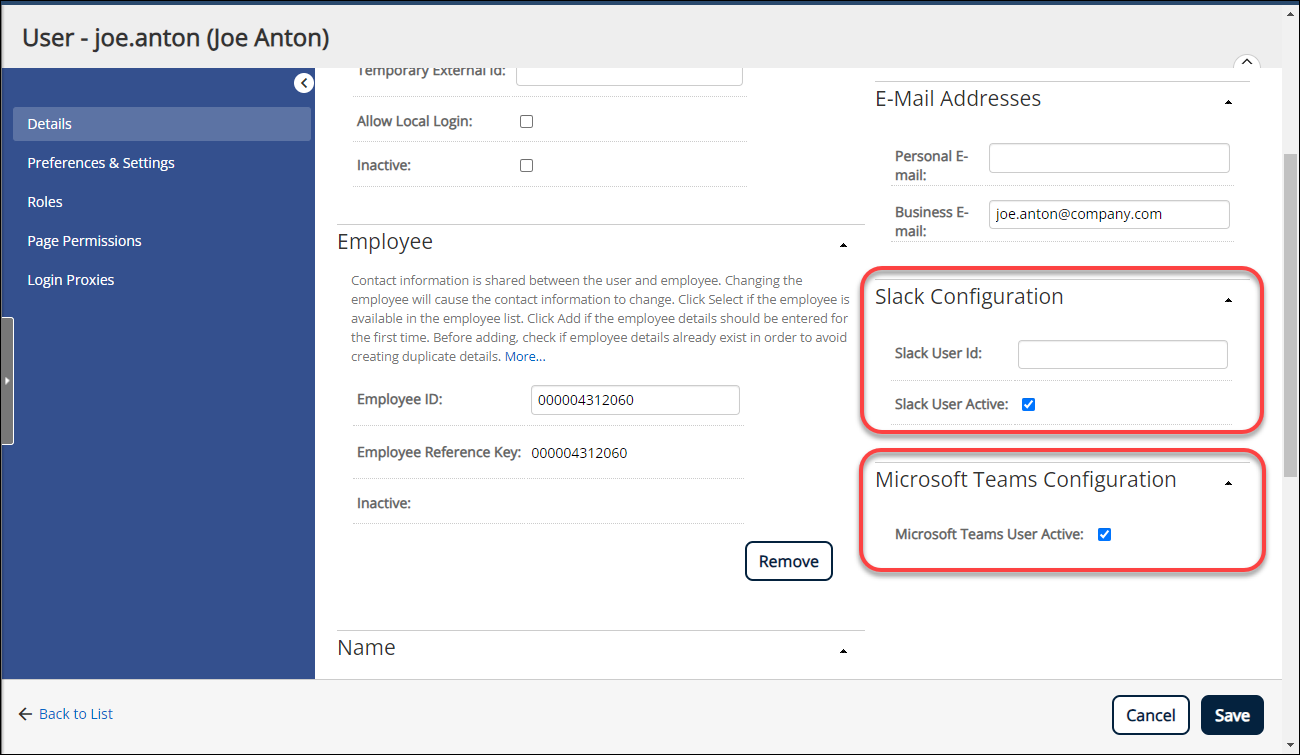Check the Inactive user checkbox

(527, 166)
